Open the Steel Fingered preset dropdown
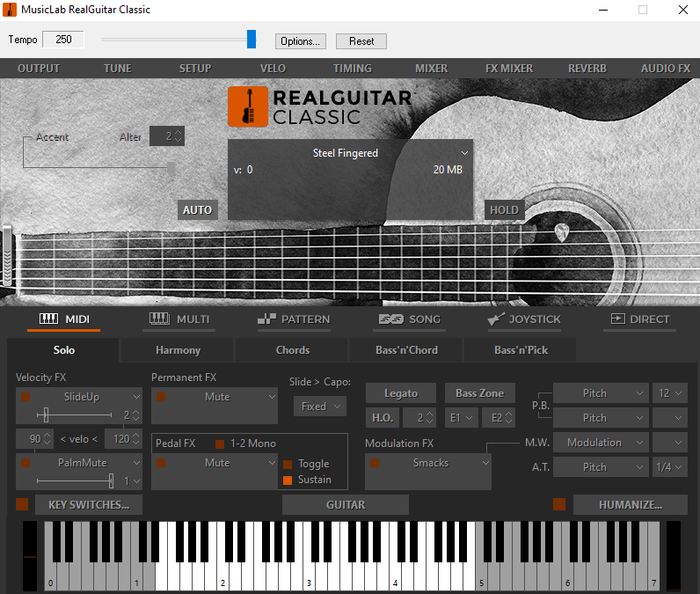The width and height of the screenshot is (700, 594). coord(464,153)
